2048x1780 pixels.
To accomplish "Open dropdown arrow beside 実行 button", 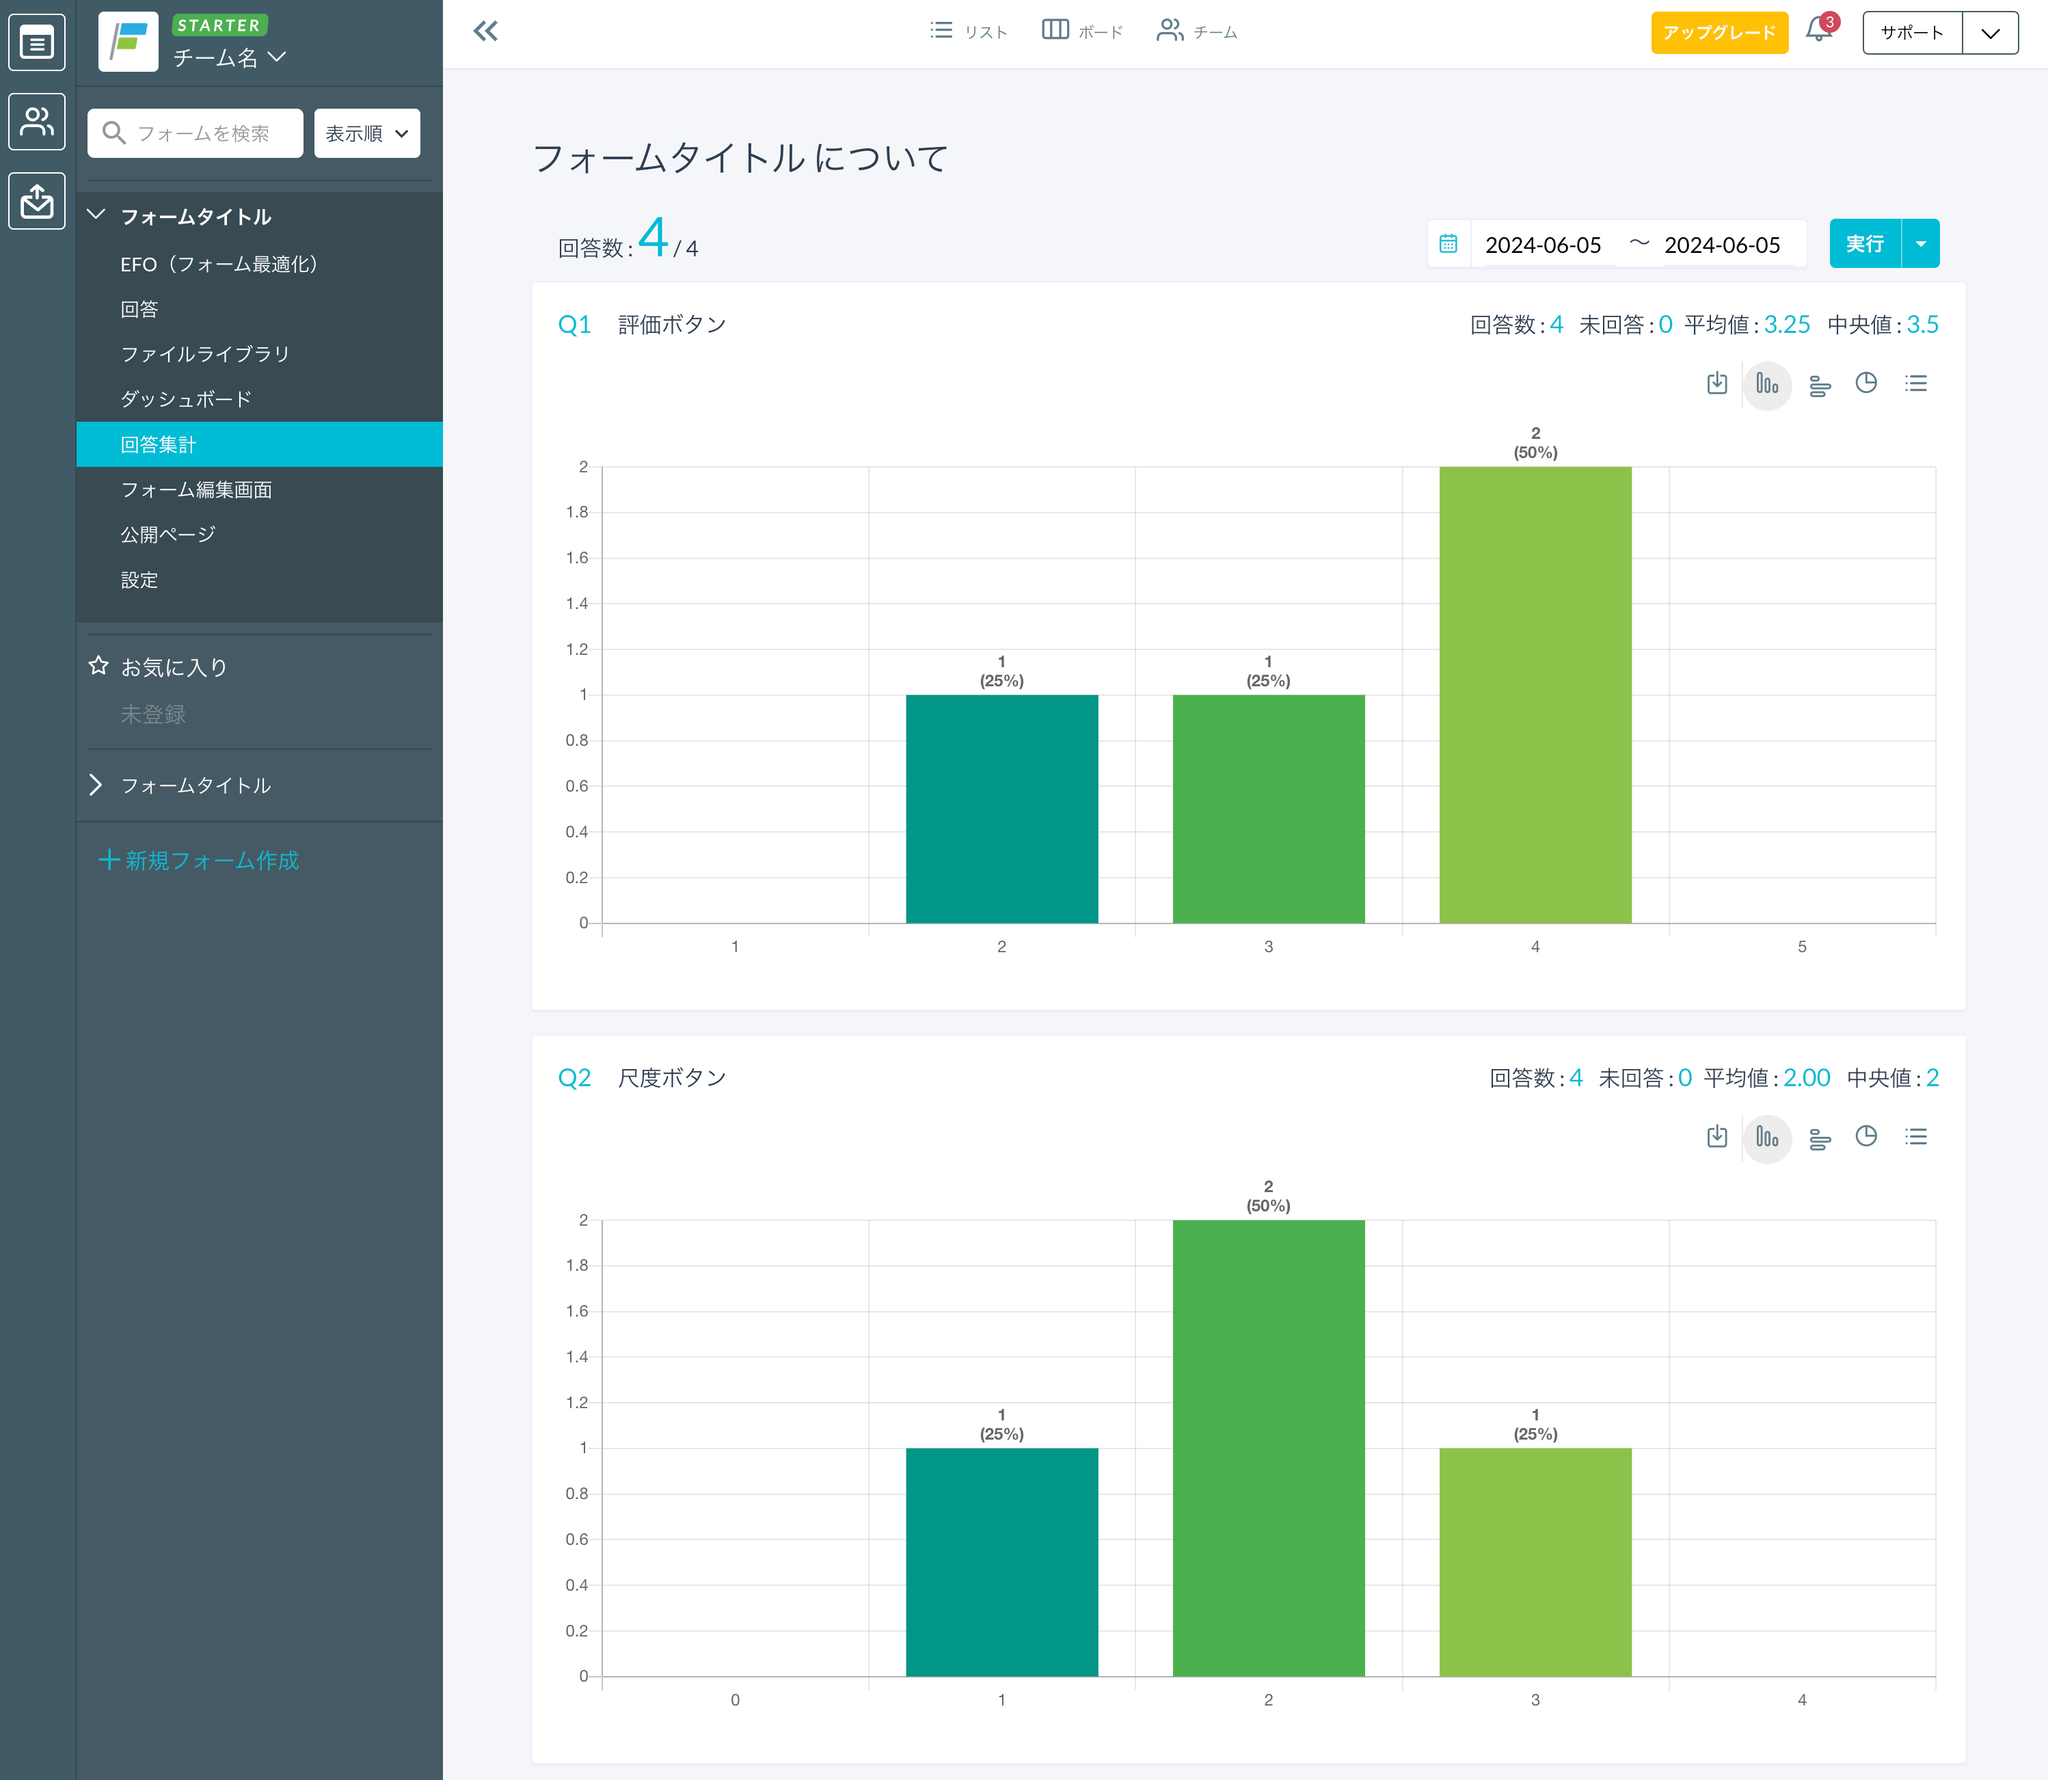I will pyautogui.click(x=1920, y=244).
